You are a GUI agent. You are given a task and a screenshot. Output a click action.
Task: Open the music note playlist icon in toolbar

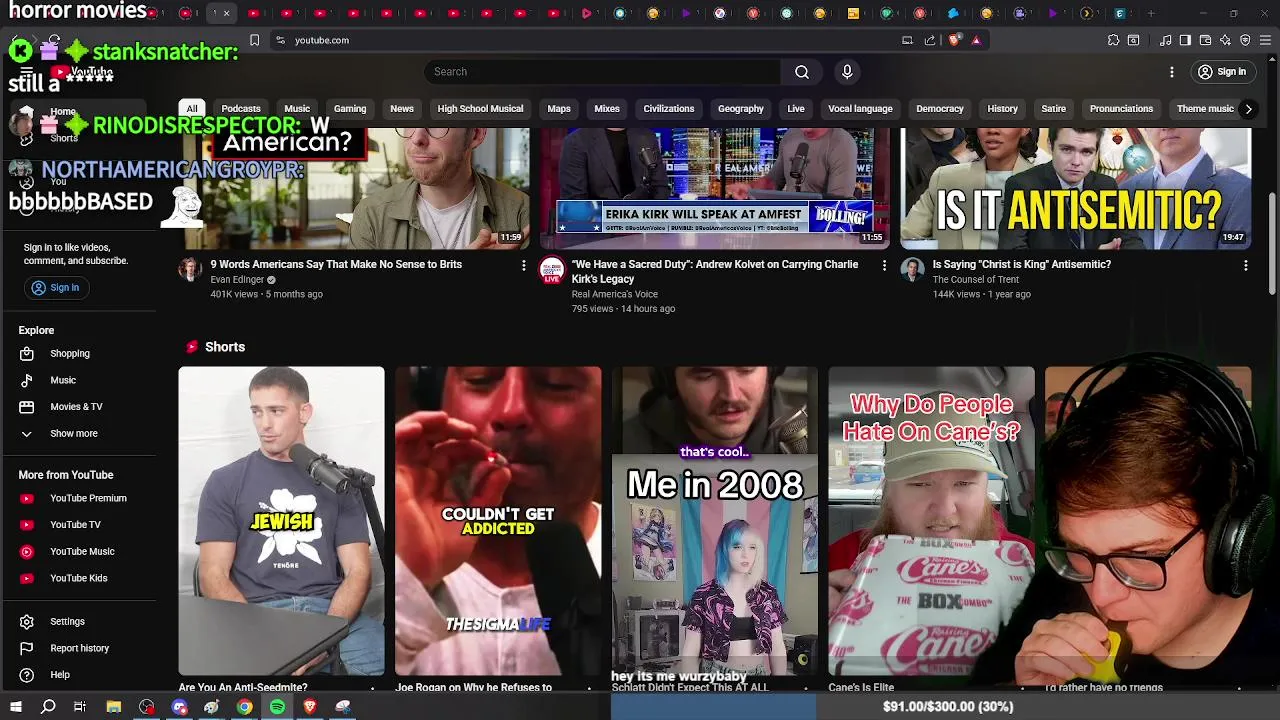[x=1166, y=40]
